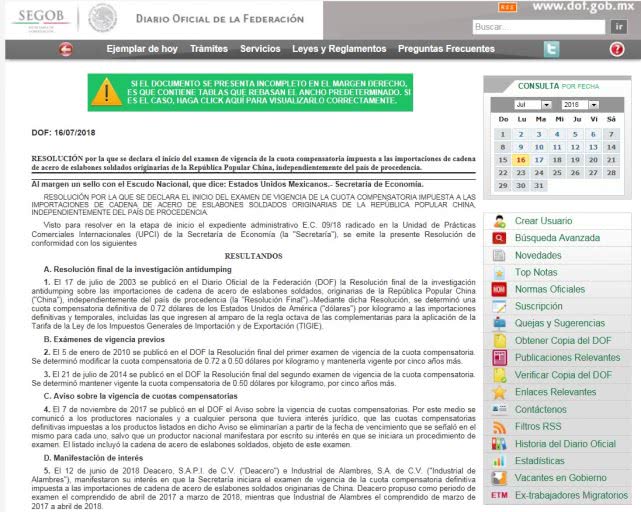Click the Ir search button

tap(619, 27)
